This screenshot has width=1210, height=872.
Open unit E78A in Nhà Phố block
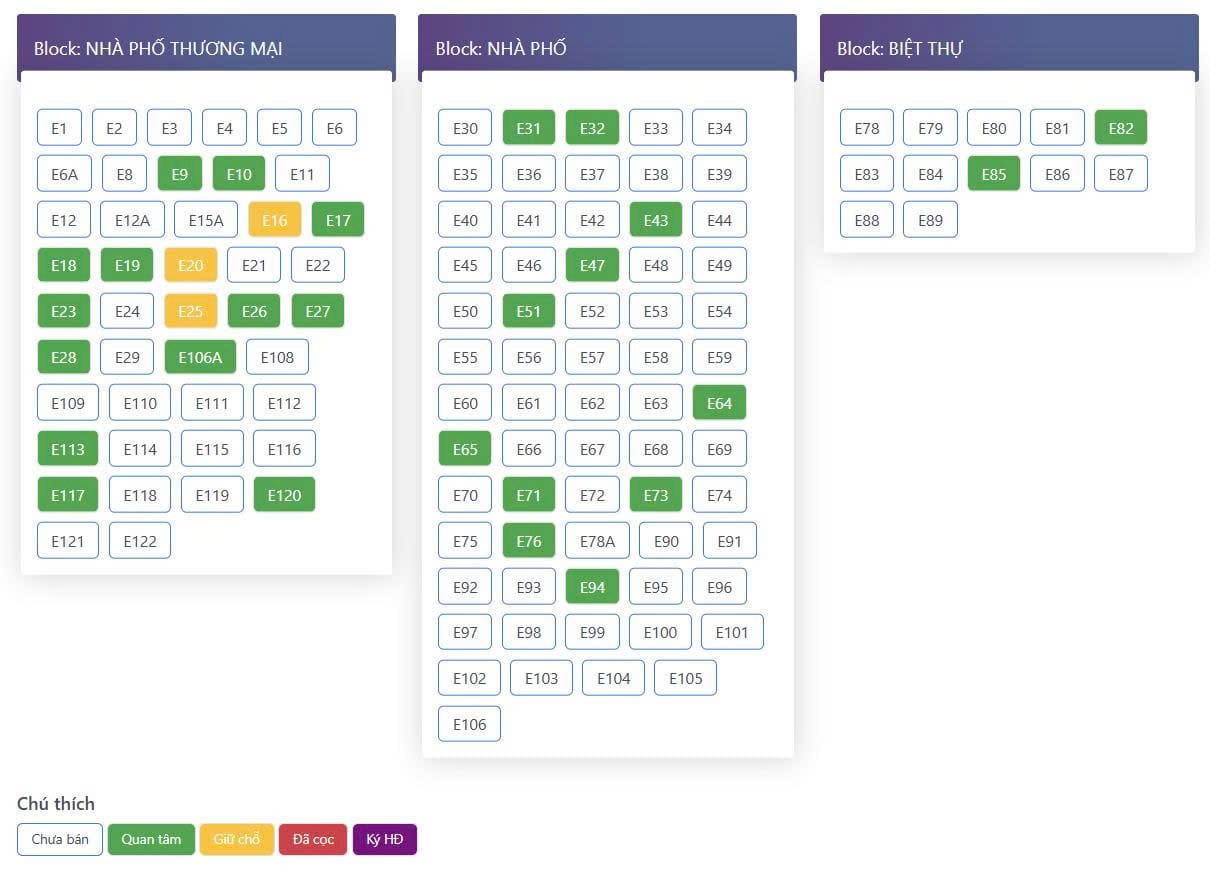(x=597, y=541)
